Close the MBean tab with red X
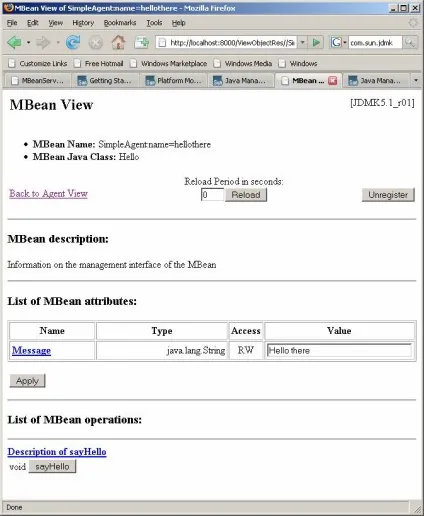 333,80
